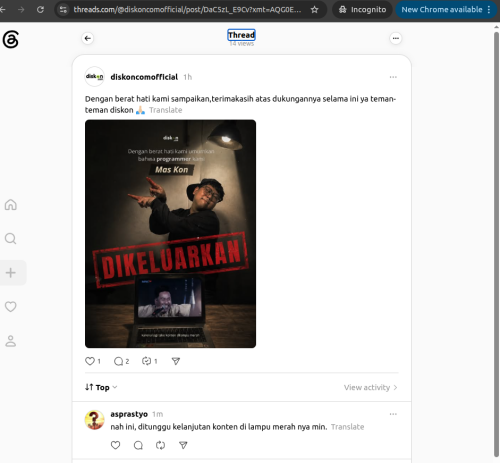Open Activity with the sidebar heart icon

click(x=11, y=307)
